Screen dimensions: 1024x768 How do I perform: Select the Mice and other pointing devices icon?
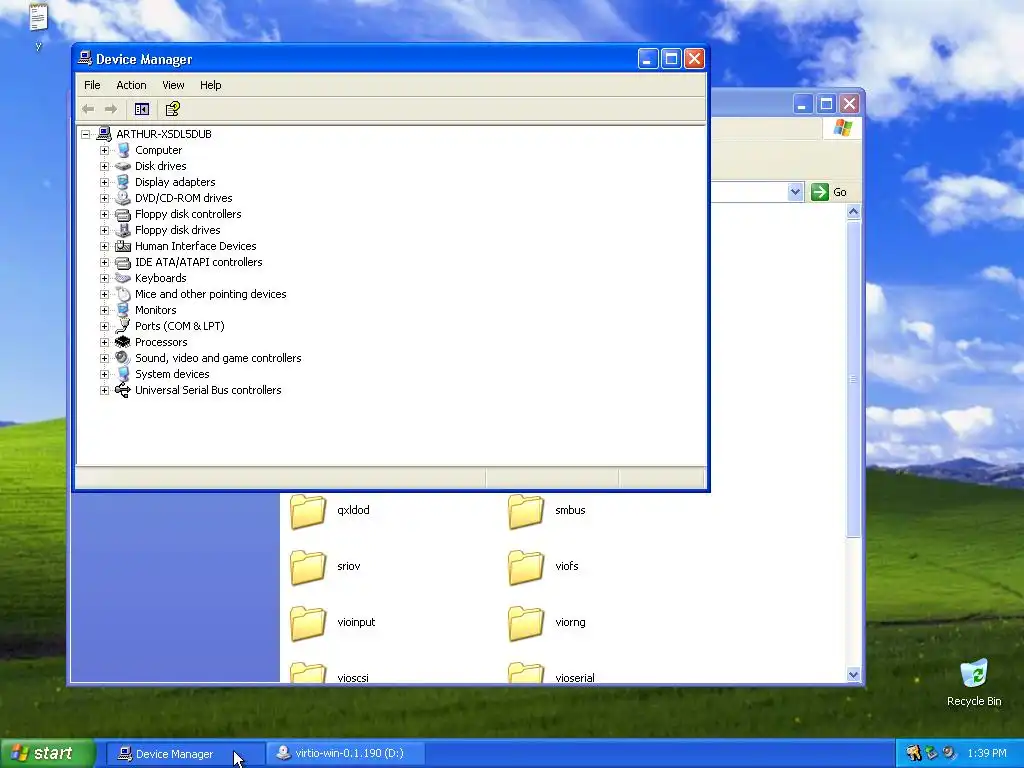[x=123, y=294]
